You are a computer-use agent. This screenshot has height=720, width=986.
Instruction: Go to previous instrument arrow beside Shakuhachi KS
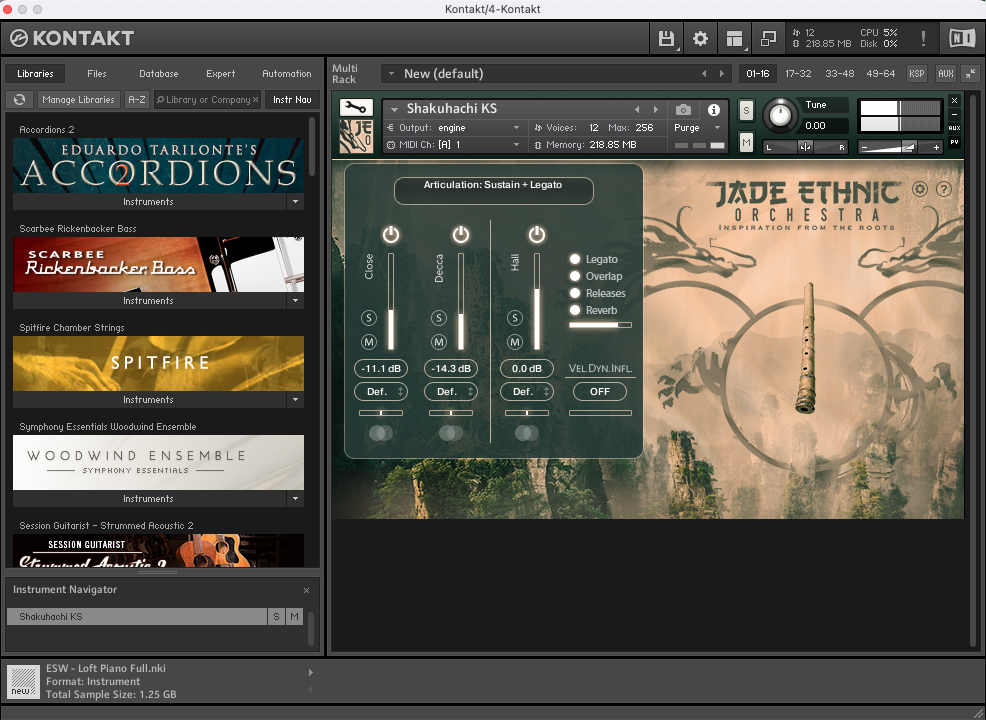(637, 109)
